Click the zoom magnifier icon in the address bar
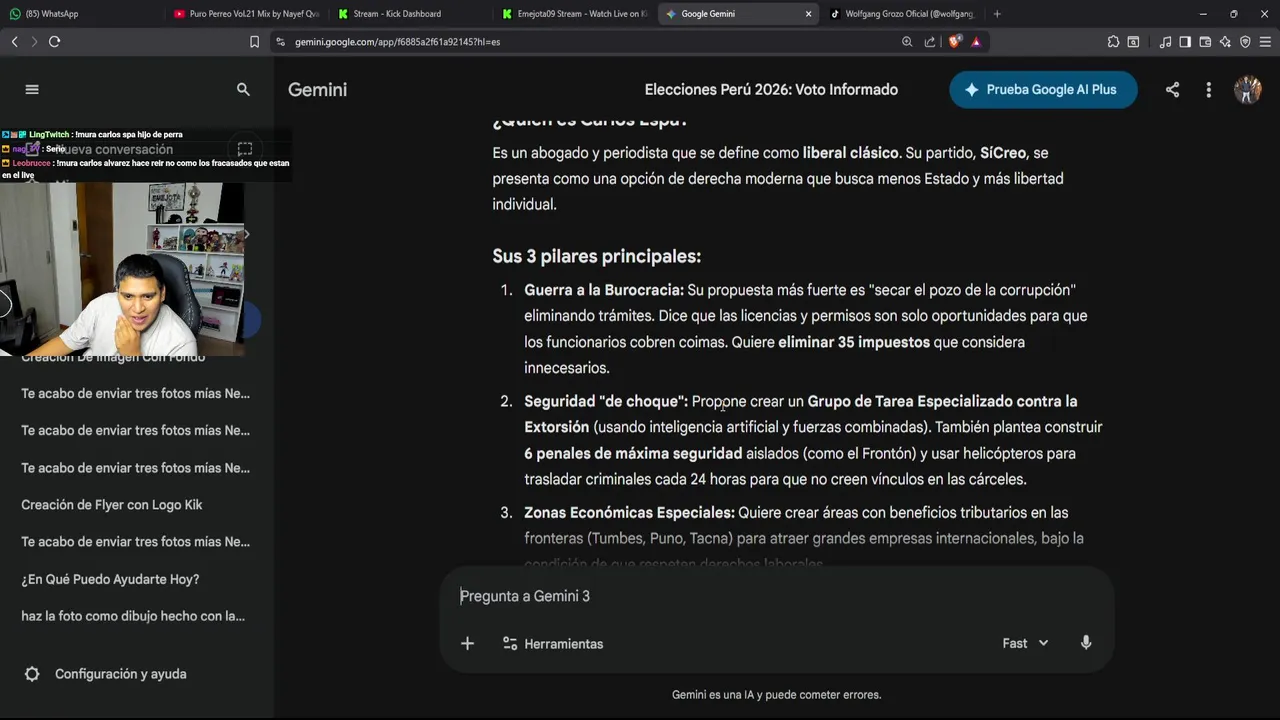 coord(907,41)
